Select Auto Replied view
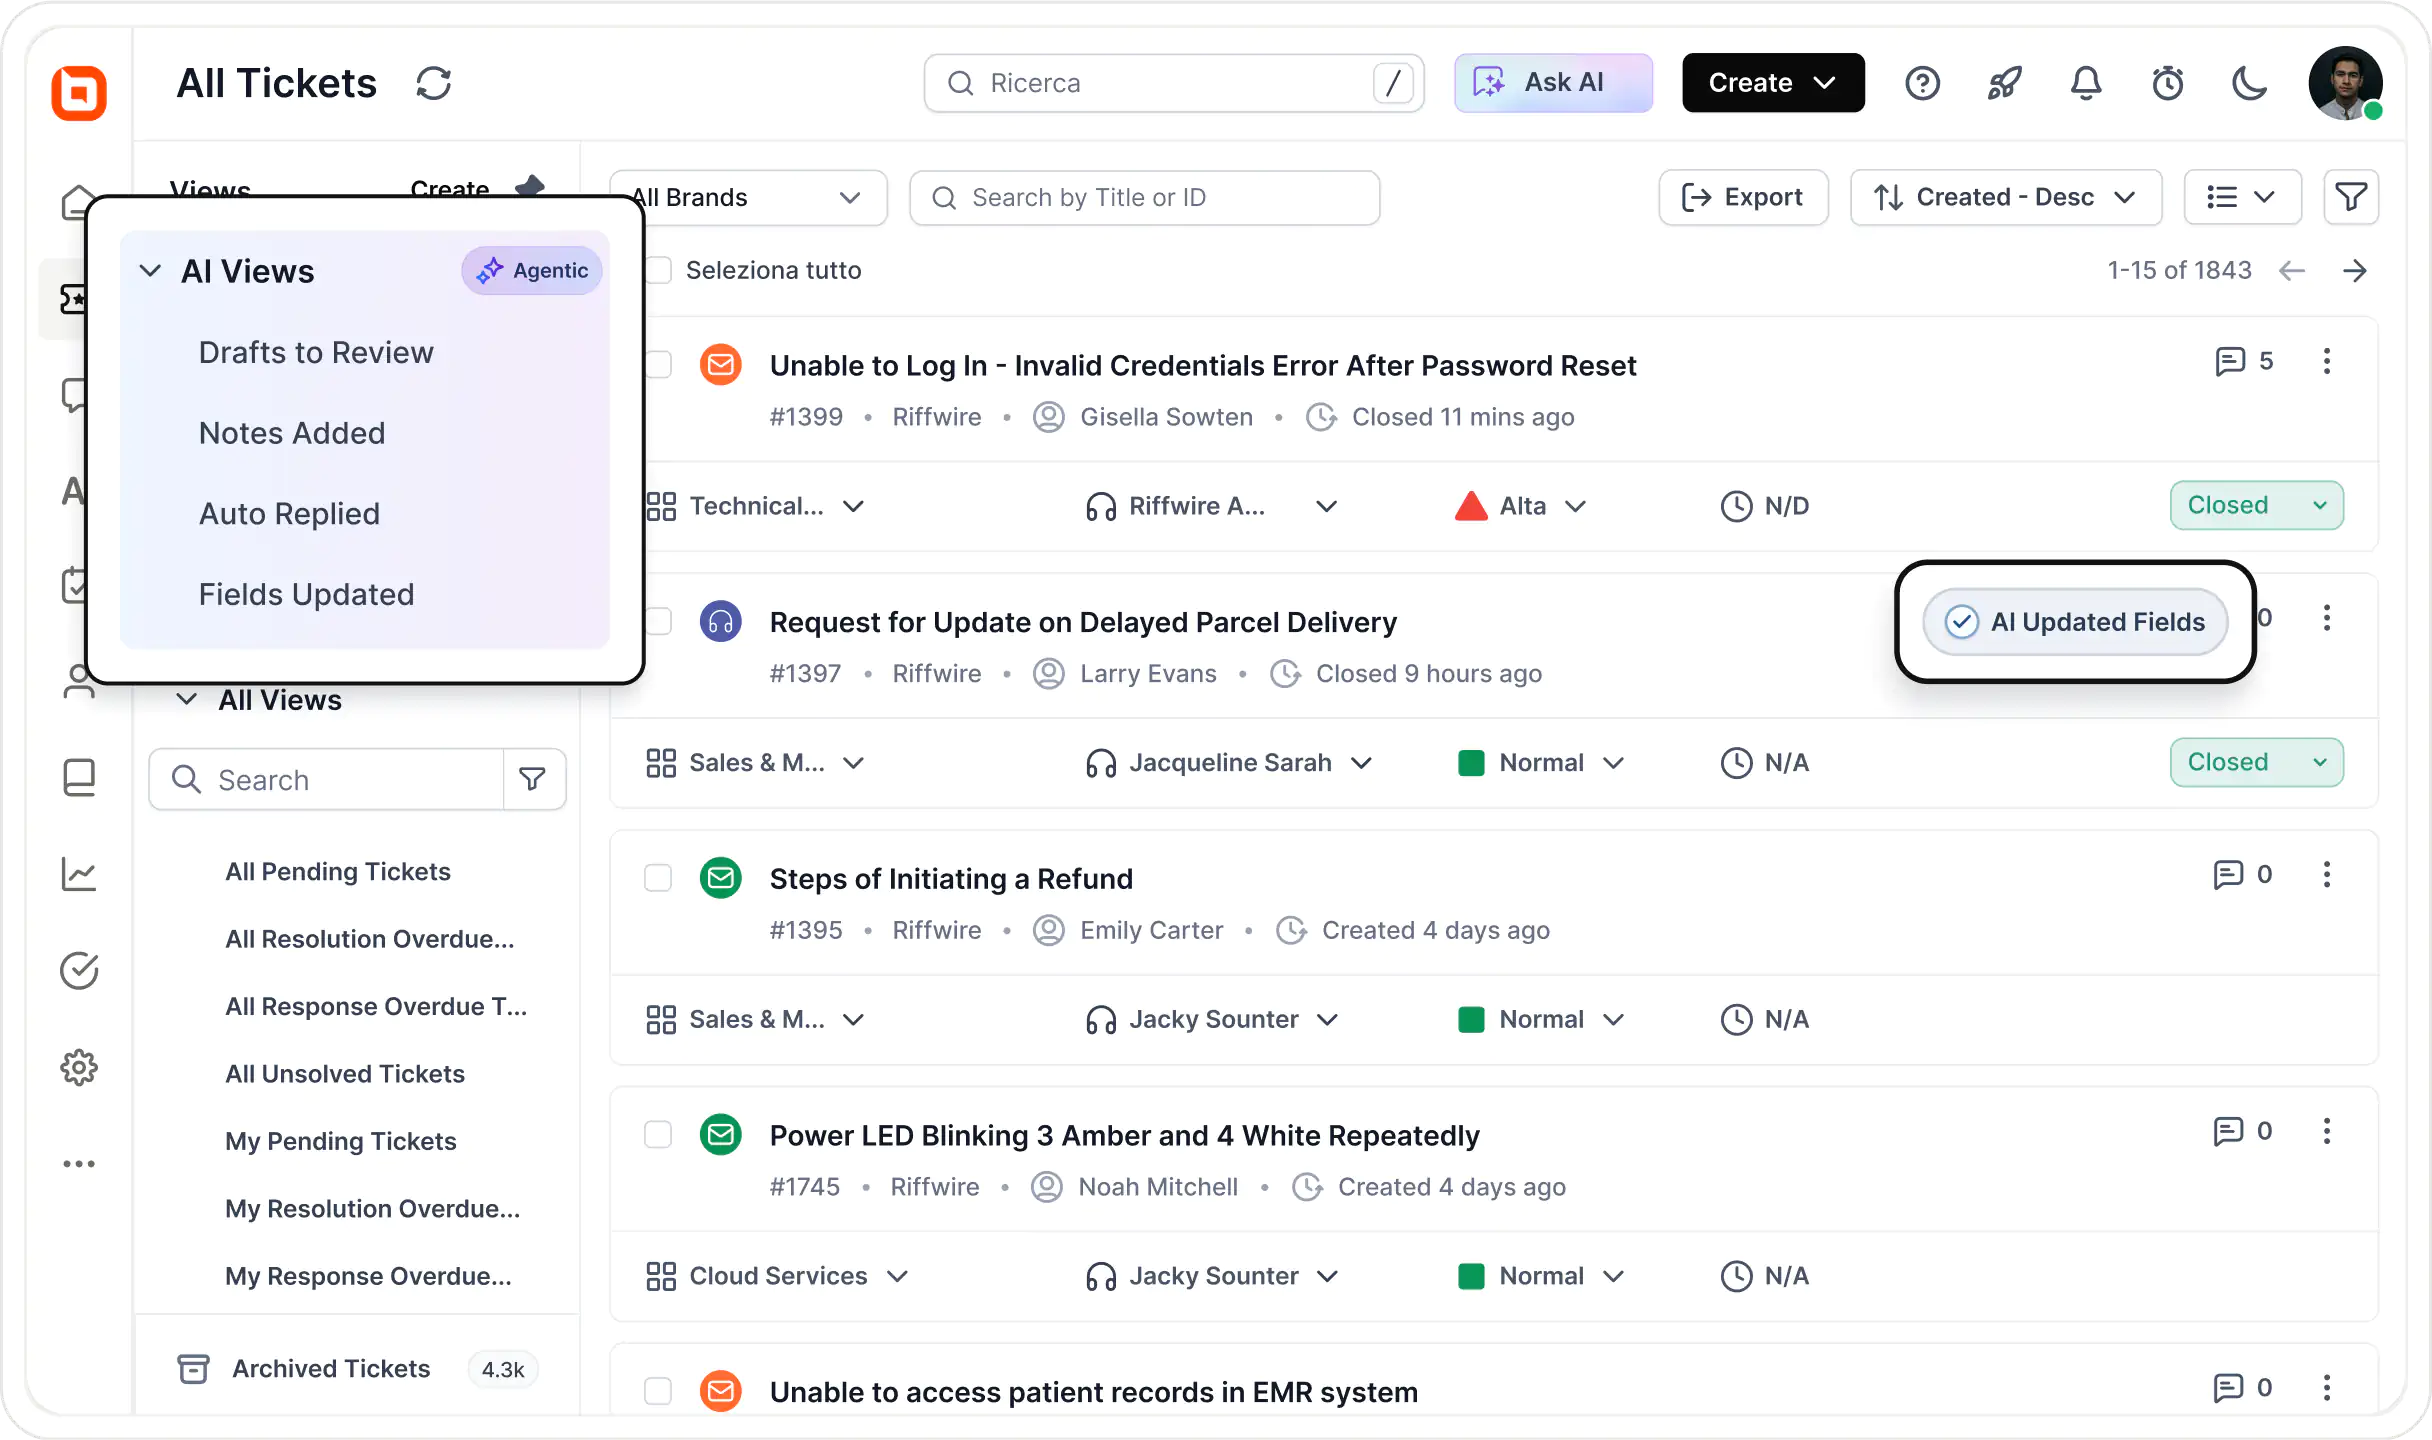 pyautogui.click(x=289, y=514)
